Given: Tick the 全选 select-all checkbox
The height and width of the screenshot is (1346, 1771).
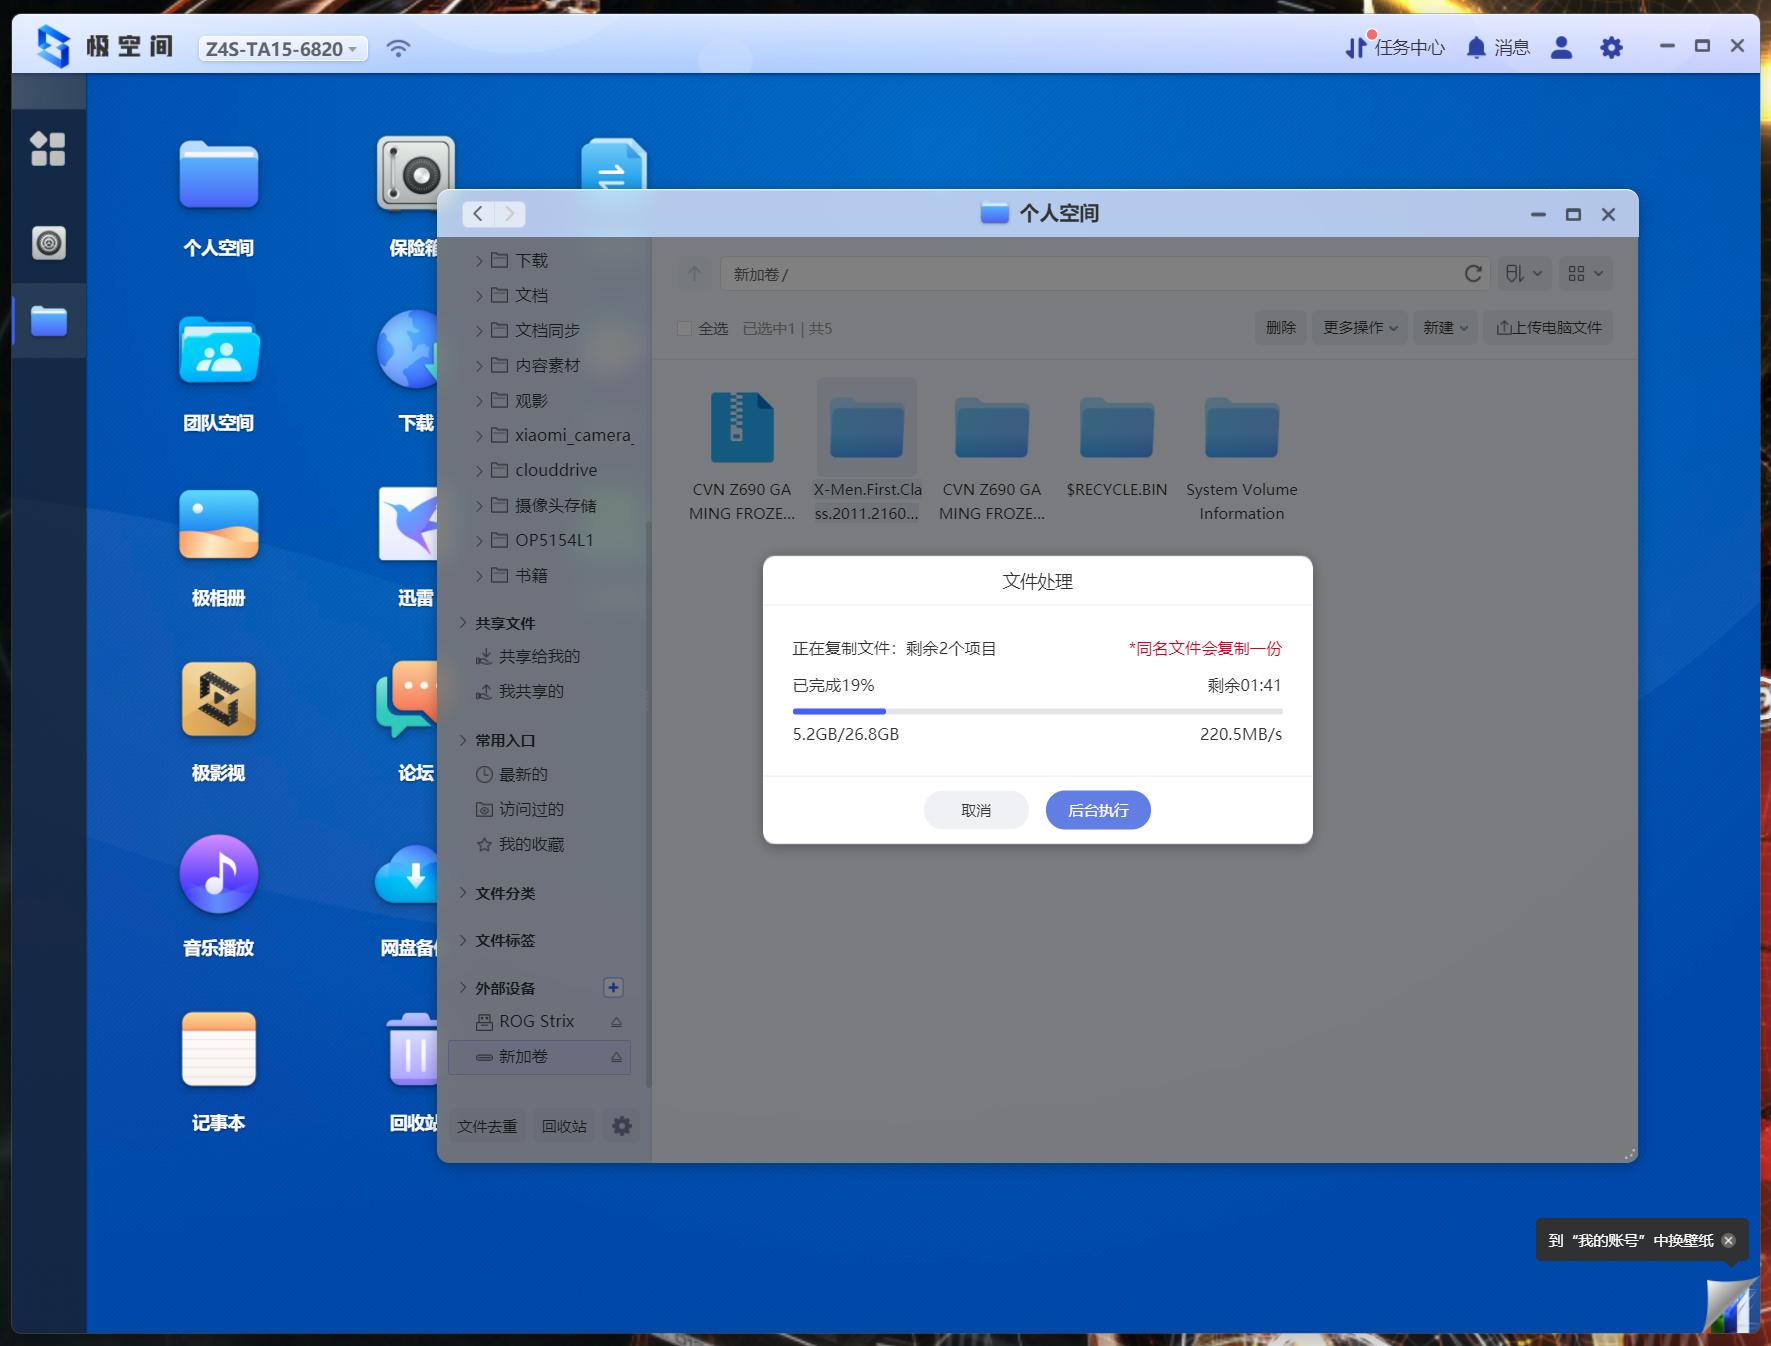Looking at the screenshot, I should click(685, 328).
